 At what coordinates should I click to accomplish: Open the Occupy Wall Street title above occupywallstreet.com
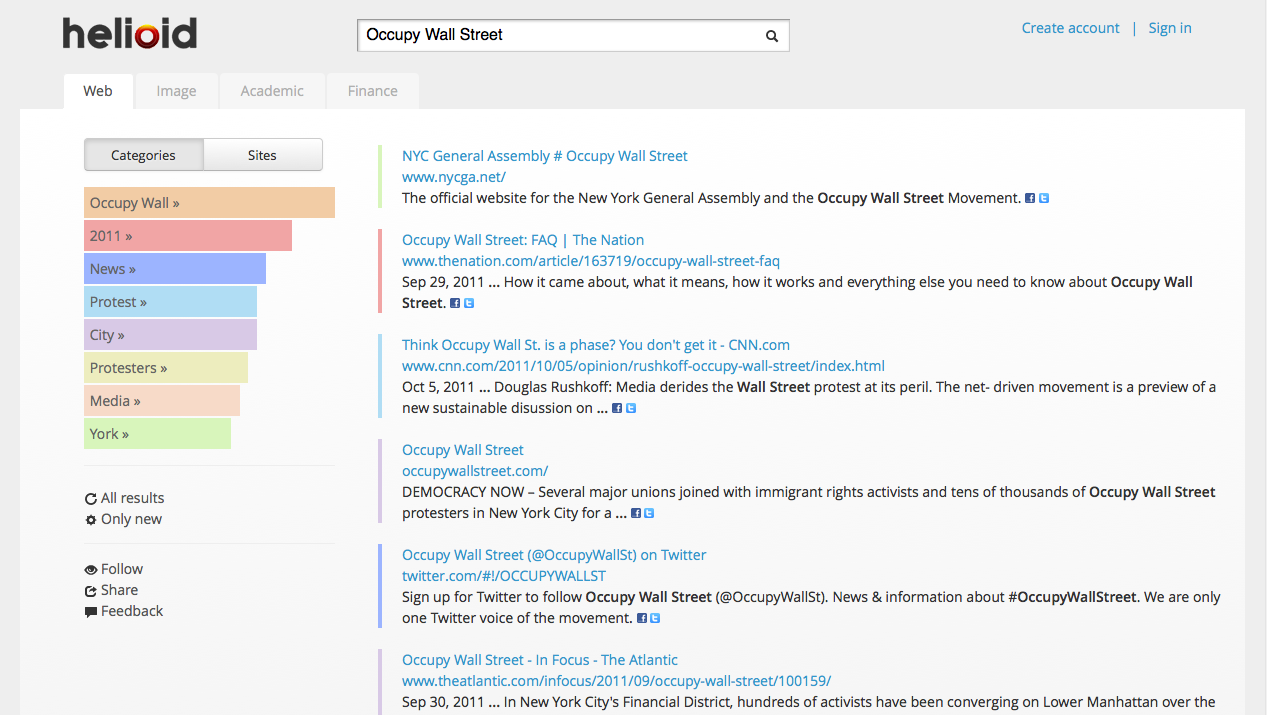click(x=463, y=450)
